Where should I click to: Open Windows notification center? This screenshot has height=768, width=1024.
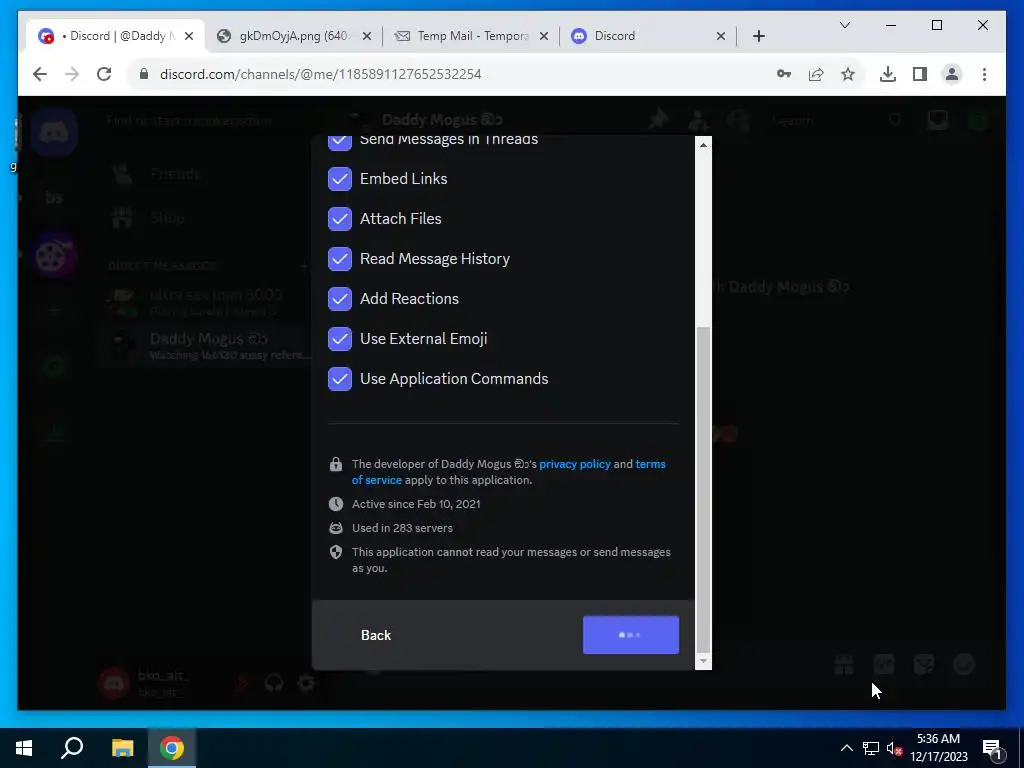click(x=992, y=748)
